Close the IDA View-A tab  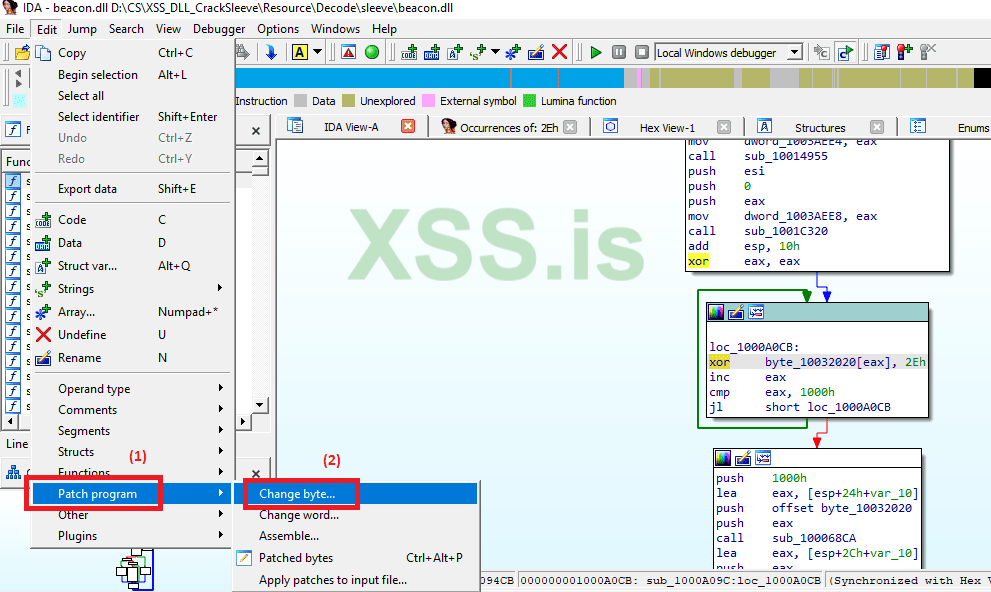(x=408, y=126)
